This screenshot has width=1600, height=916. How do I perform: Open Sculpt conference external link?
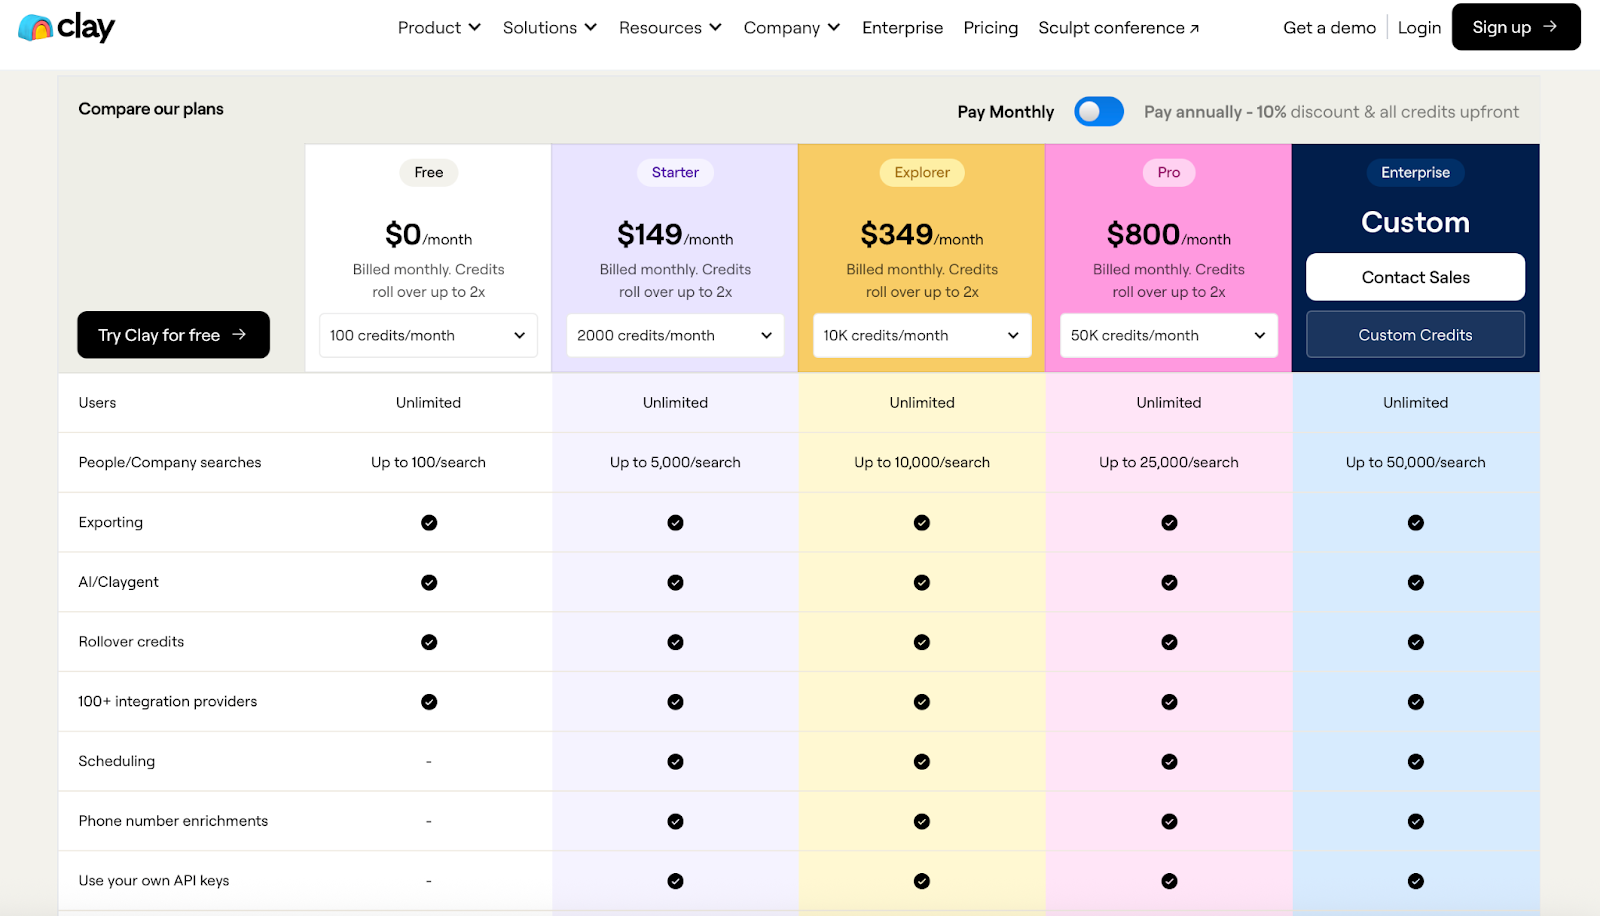point(1119,28)
